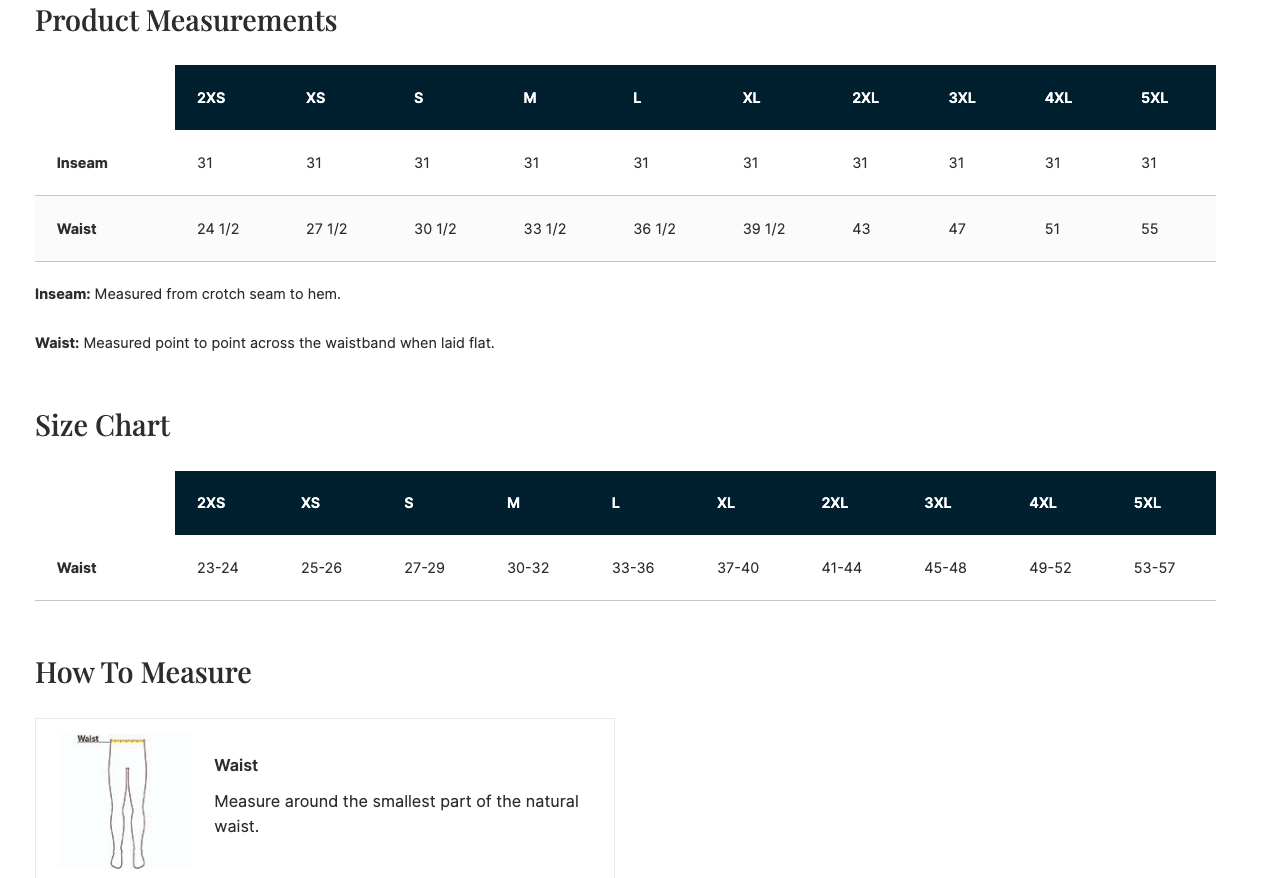Screen dimensions: 1273x878
Task: Click the bold Waist title beside the diagram
Action: click(236, 765)
